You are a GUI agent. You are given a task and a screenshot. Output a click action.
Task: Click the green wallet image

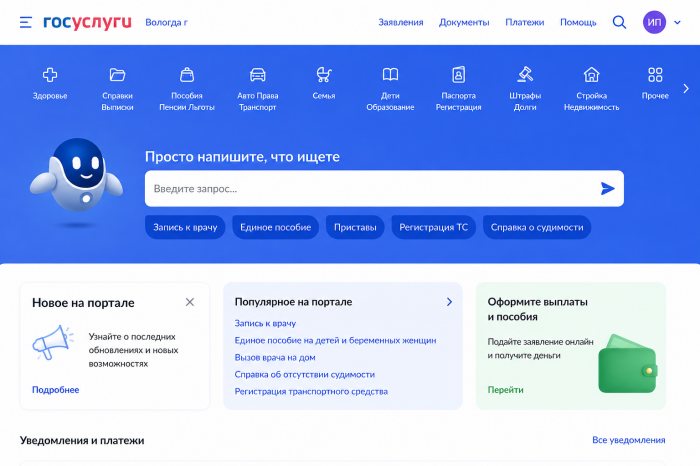coord(627,364)
